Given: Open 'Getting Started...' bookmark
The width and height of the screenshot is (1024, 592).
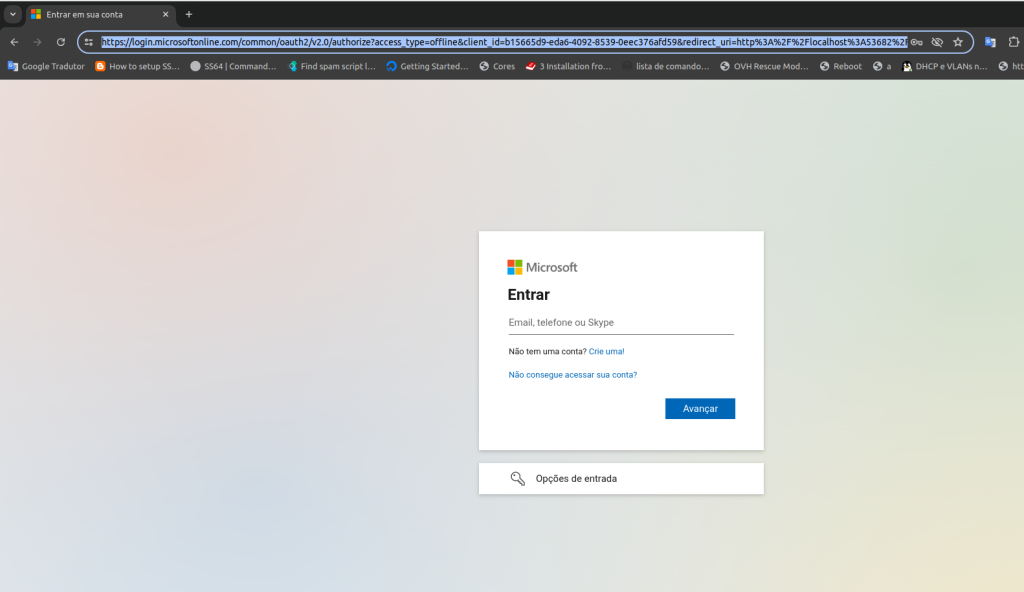Looking at the screenshot, I should (x=427, y=66).
